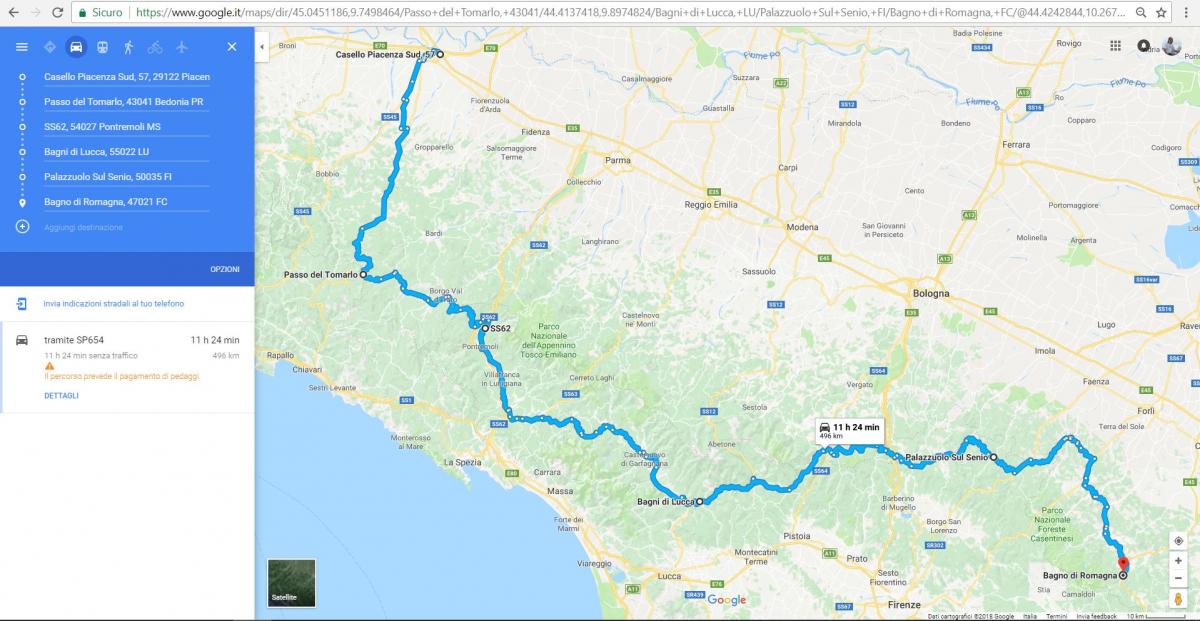1200x621 pixels.
Task: Zoom out on the map
Action: coord(1178,579)
